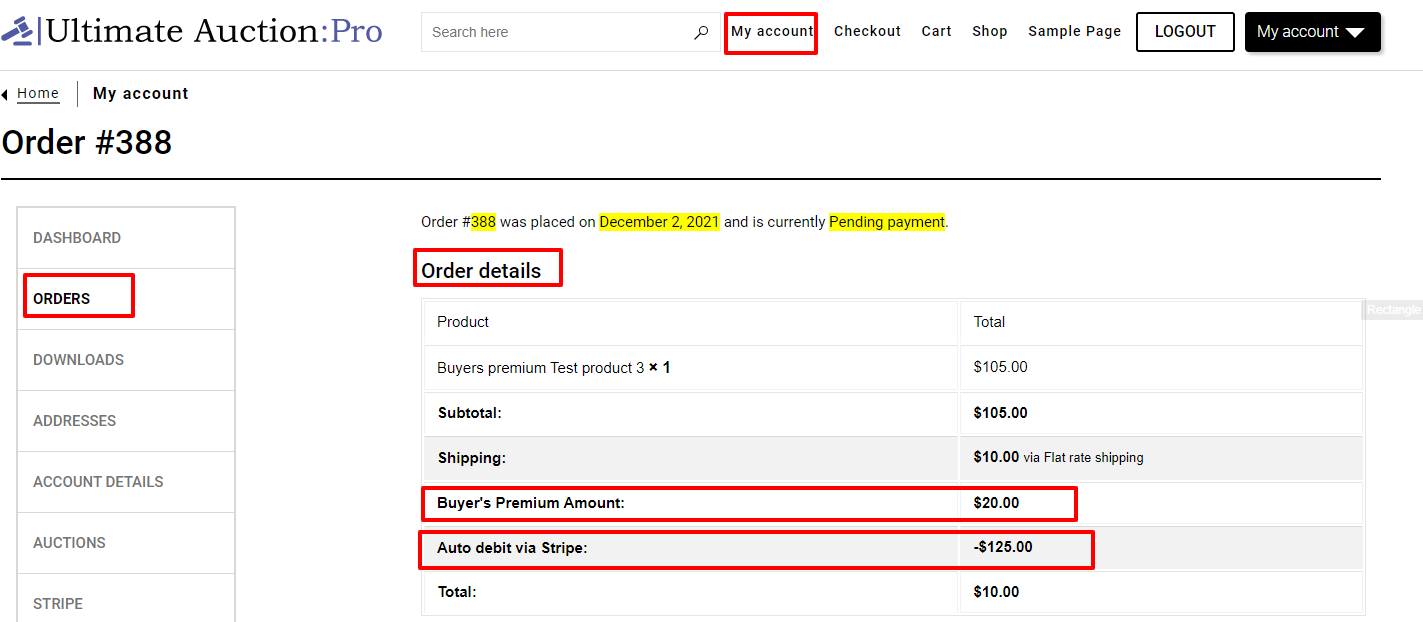Click the 'Pending payment' status text
Screen dimensions: 1423x622
click(x=887, y=222)
